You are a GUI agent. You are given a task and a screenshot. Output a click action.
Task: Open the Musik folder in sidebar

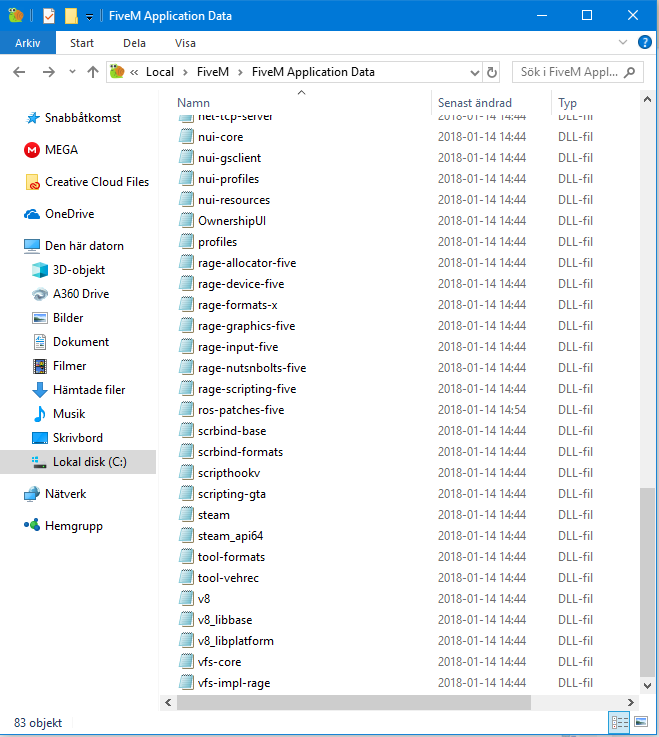tap(69, 413)
